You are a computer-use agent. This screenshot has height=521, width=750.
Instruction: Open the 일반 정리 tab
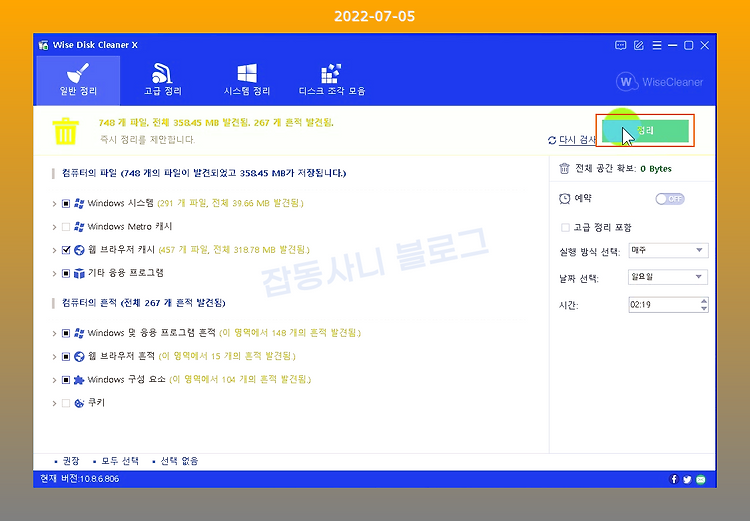point(78,80)
